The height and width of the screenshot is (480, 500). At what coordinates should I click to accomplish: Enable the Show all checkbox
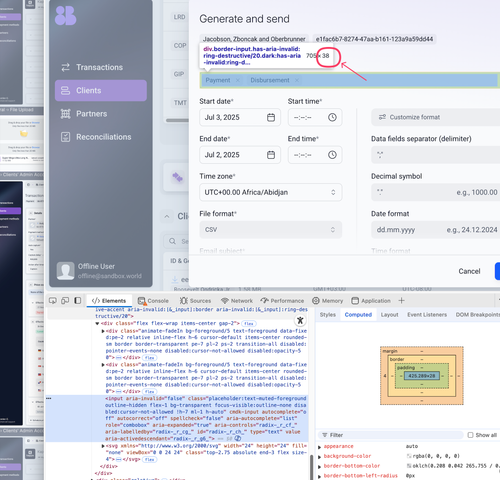tap(470, 435)
